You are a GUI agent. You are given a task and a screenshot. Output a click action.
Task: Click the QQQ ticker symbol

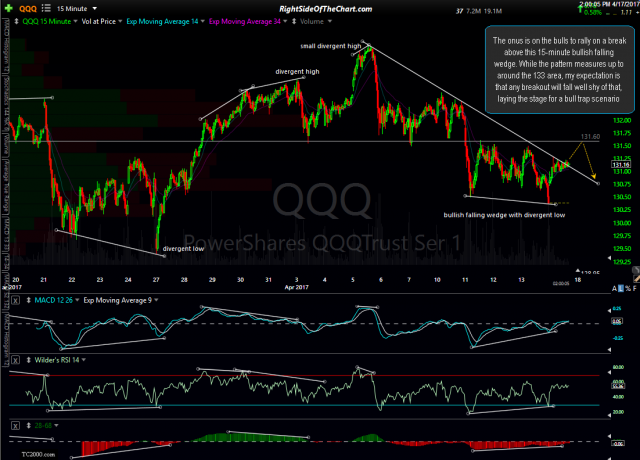(x=28, y=9)
